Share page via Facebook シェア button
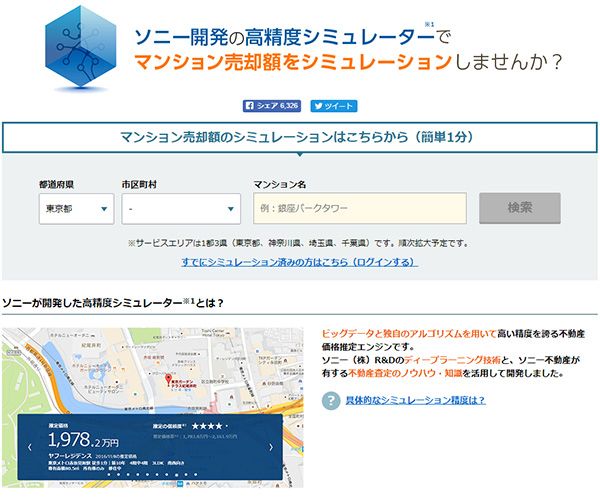 [272, 106]
